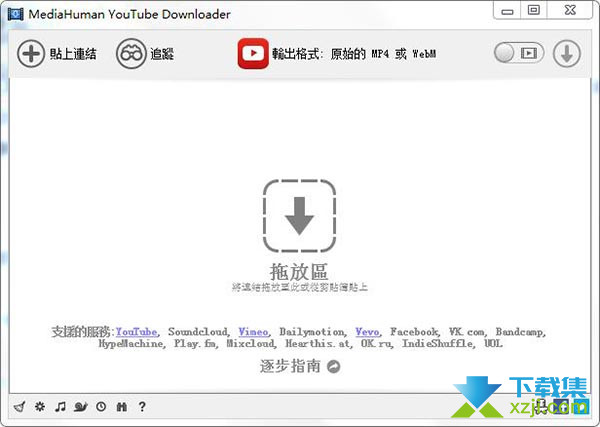Click the drop zone arrow box
Image resolution: width=600 pixels, height=427 pixels.
tap(299, 216)
